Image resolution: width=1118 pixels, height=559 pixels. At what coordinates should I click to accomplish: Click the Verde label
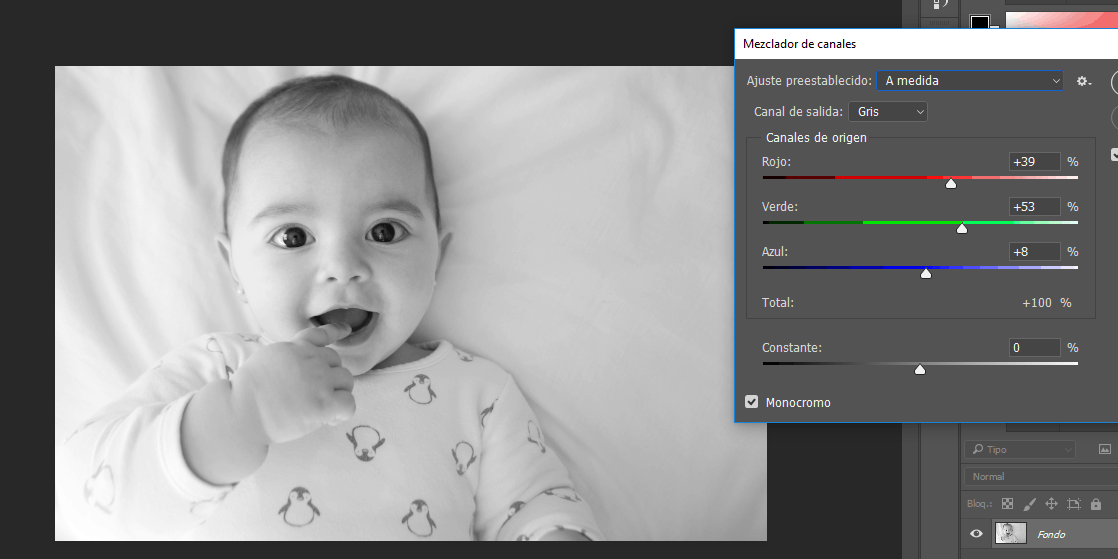pyautogui.click(x=779, y=207)
